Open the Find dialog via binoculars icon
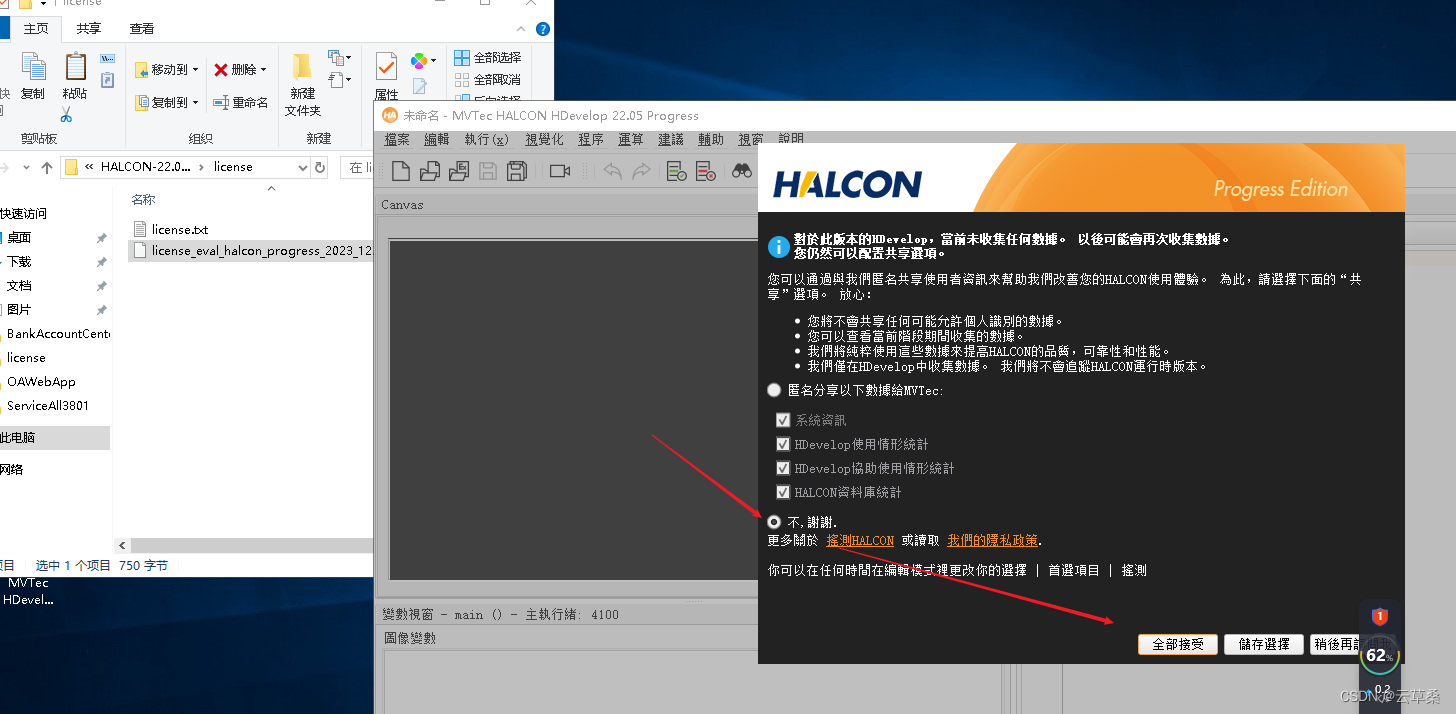 point(740,170)
